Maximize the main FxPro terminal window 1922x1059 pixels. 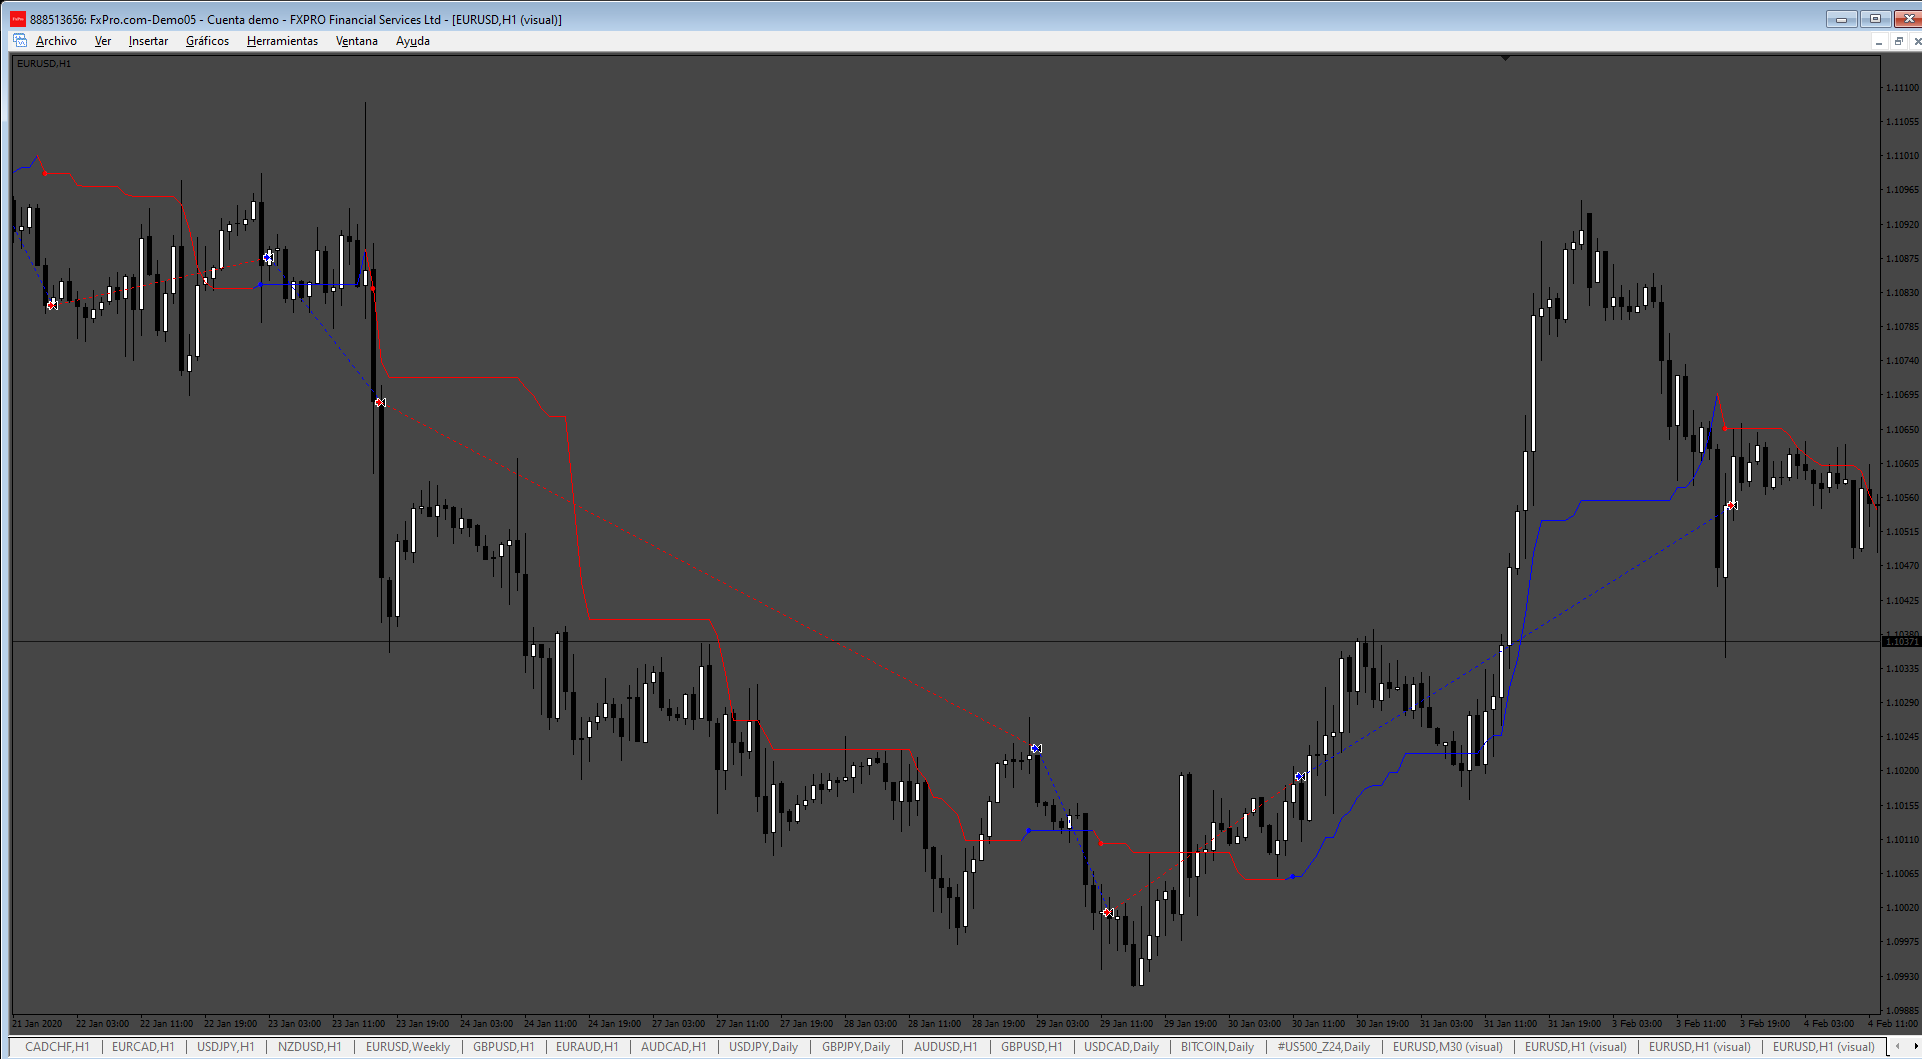(1875, 19)
